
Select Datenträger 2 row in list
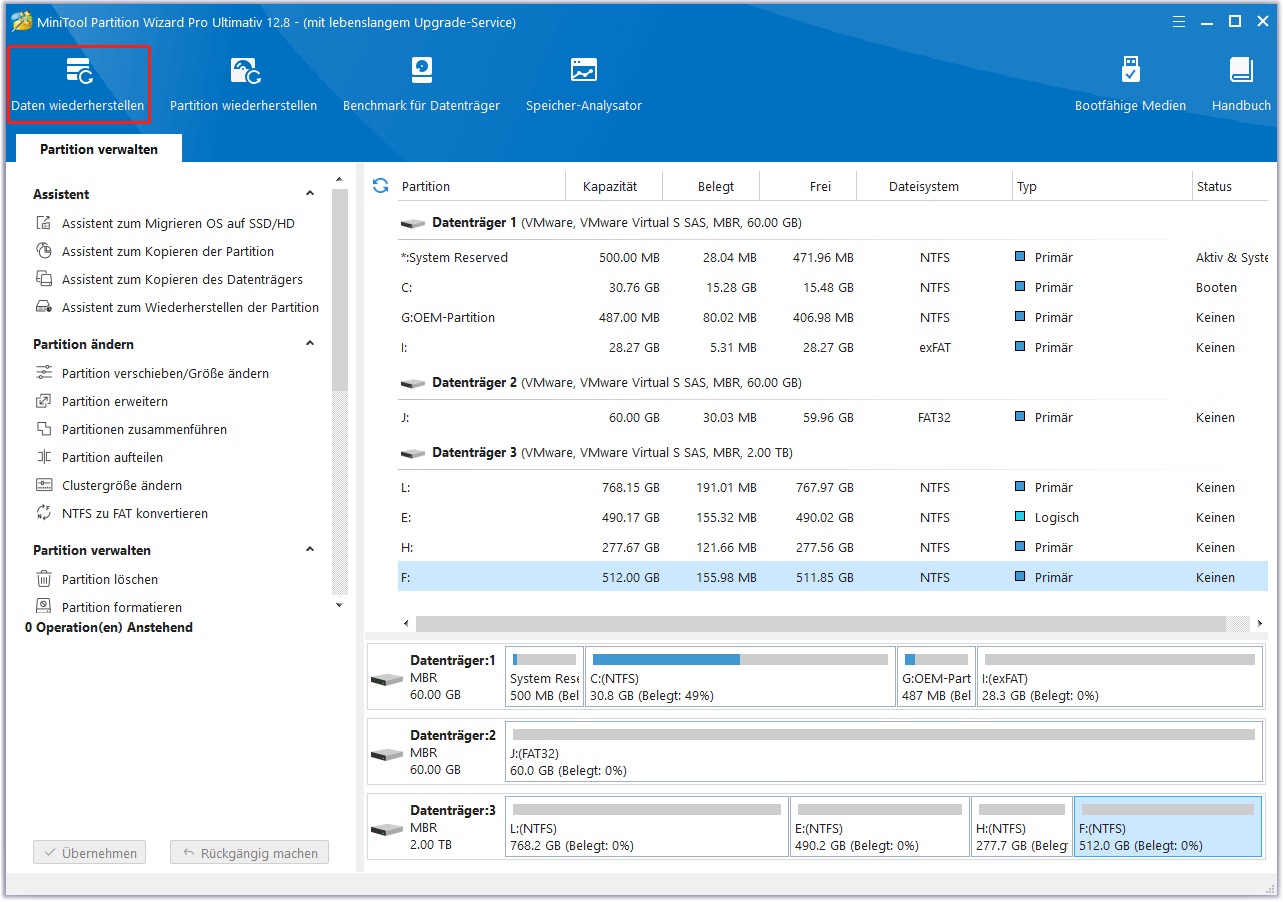click(833, 383)
